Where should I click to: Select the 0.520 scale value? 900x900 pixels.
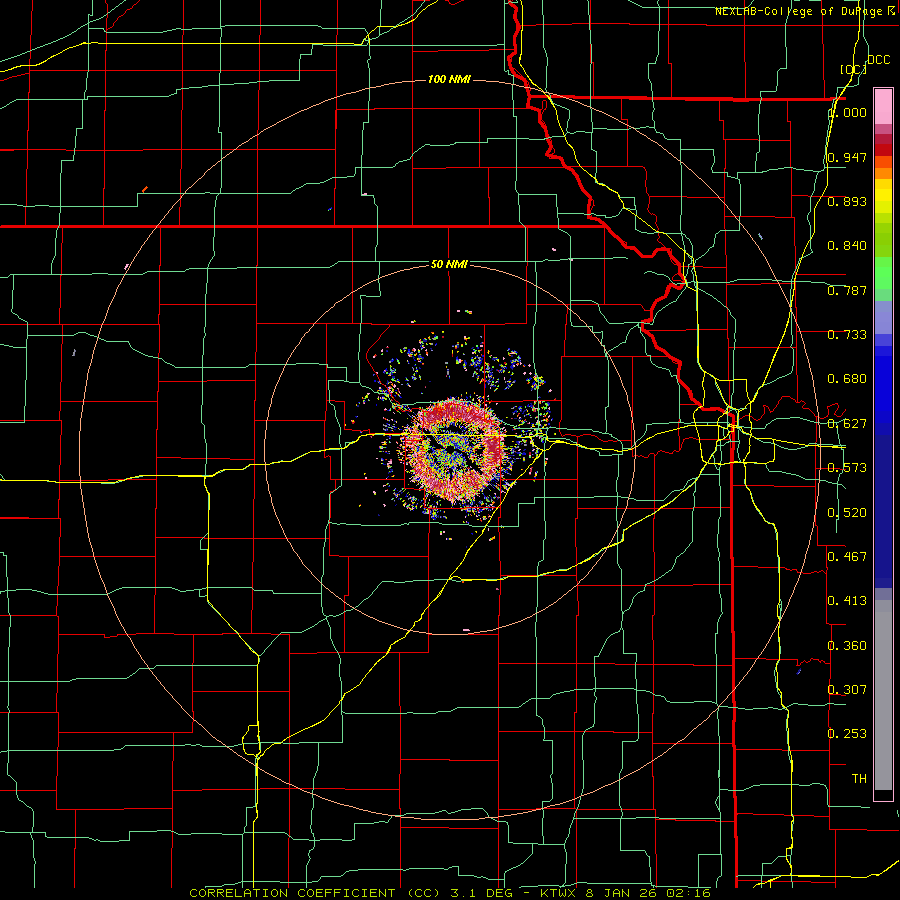tap(847, 513)
